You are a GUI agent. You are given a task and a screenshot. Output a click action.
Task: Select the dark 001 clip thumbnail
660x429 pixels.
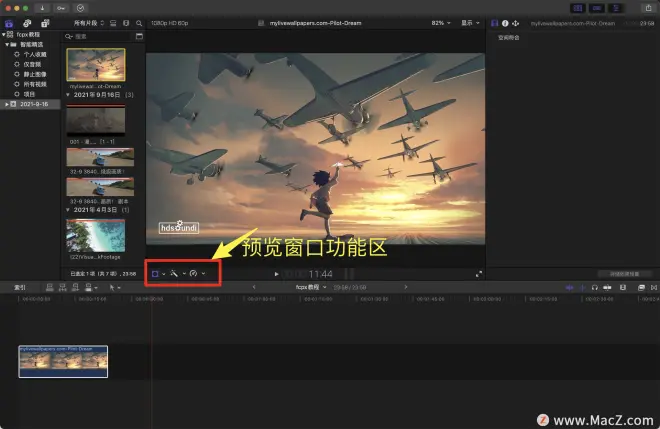(96, 120)
